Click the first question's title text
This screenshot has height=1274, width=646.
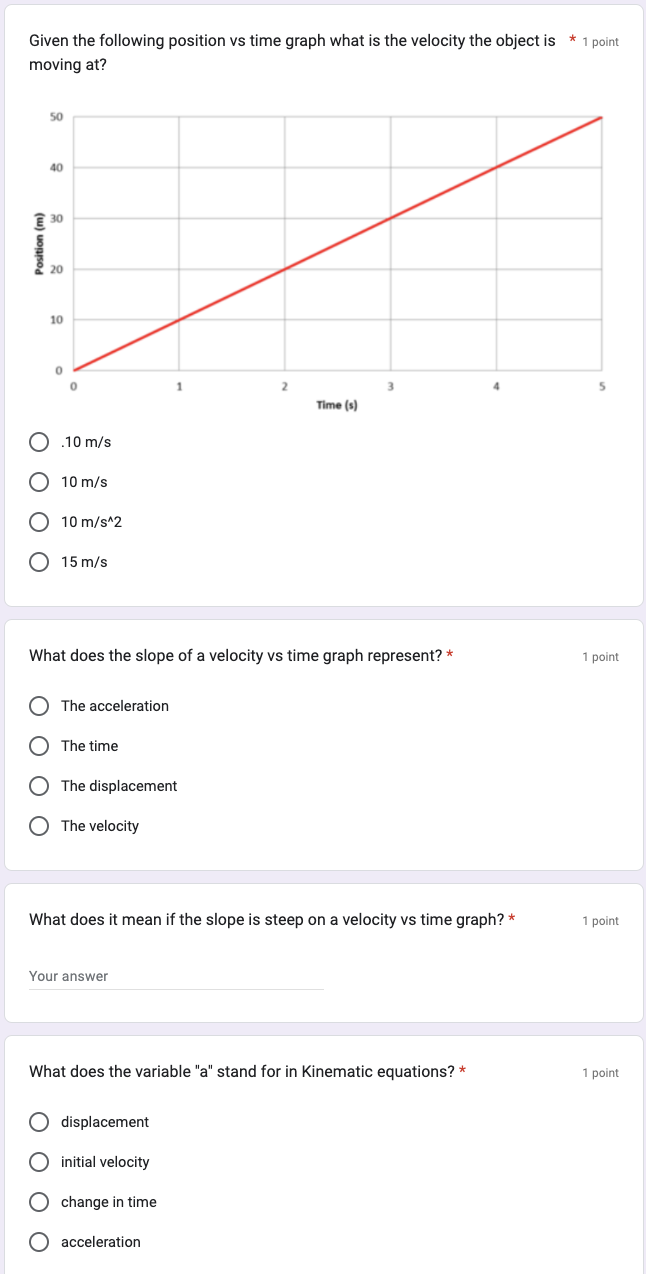coord(290,52)
